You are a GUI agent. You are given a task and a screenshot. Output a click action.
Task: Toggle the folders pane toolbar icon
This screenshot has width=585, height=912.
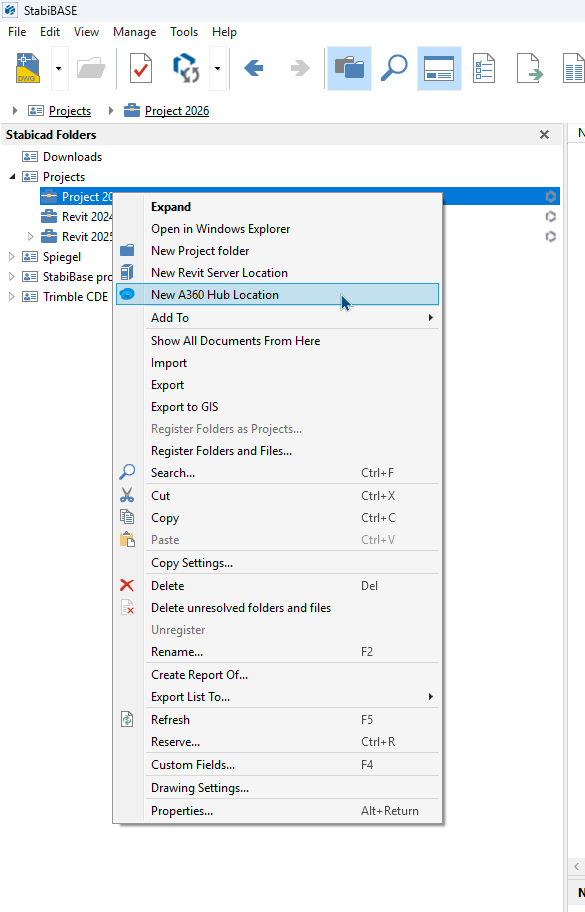(349, 69)
